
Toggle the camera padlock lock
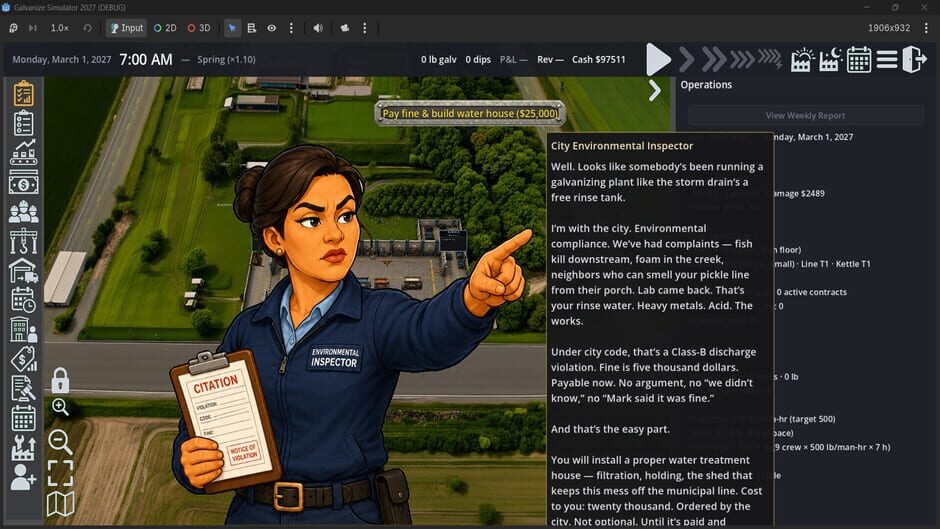tap(60, 380)
